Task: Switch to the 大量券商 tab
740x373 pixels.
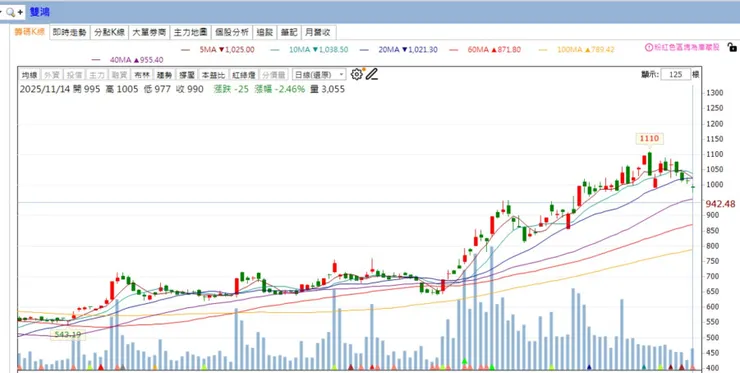Action: pos(149,32)
